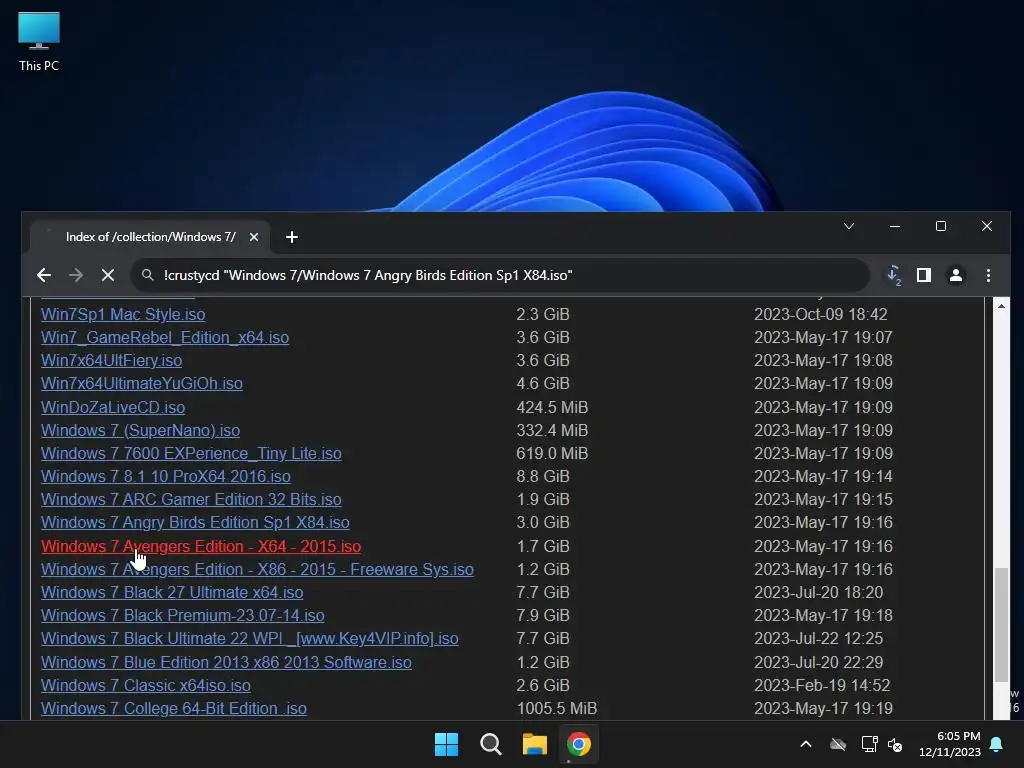Open network status tray icon
Screen dimensions: 1024x768
(x=869, y=744)
